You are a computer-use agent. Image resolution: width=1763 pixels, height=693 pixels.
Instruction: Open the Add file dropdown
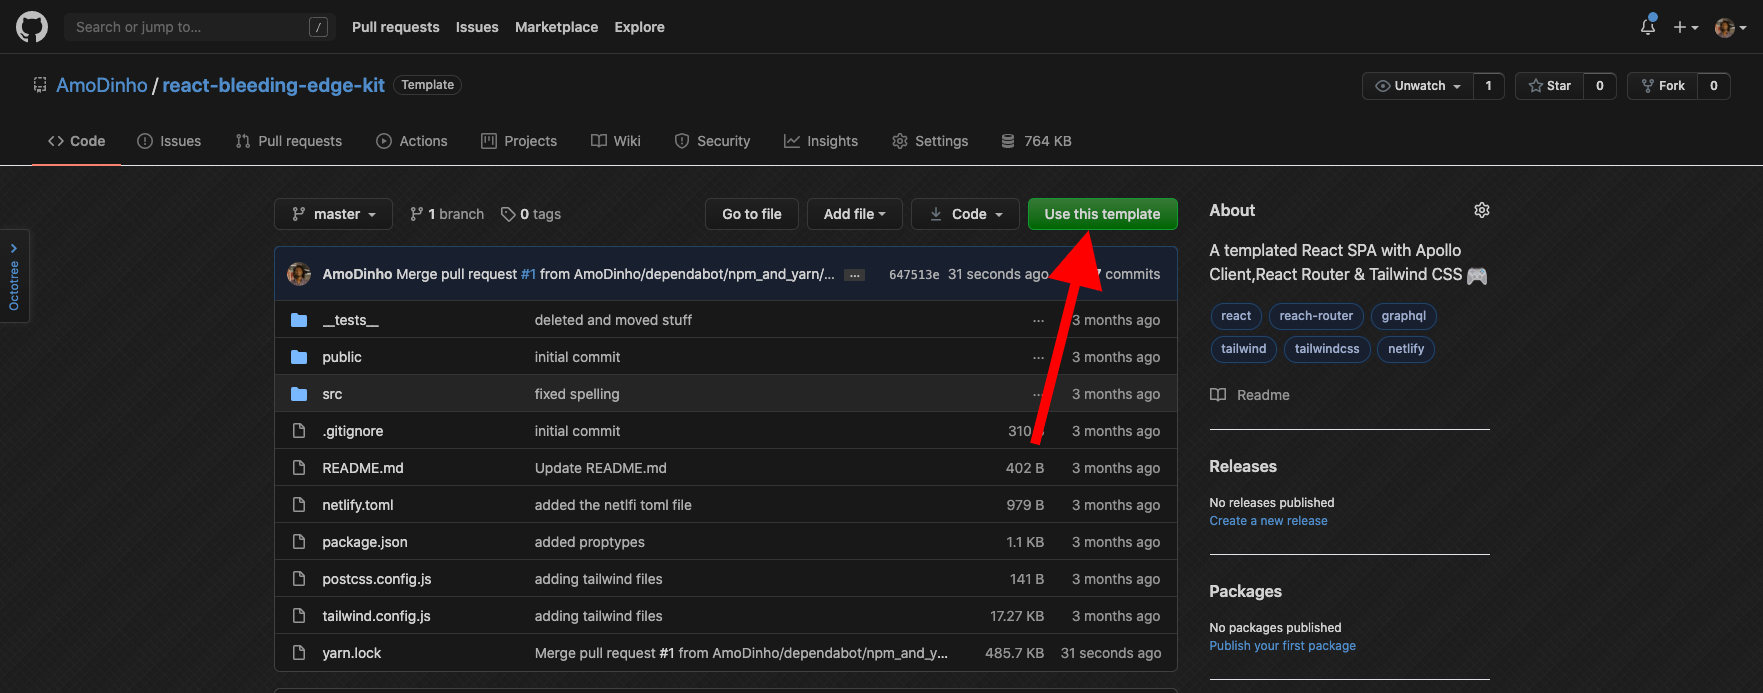(x=854, y=214)
